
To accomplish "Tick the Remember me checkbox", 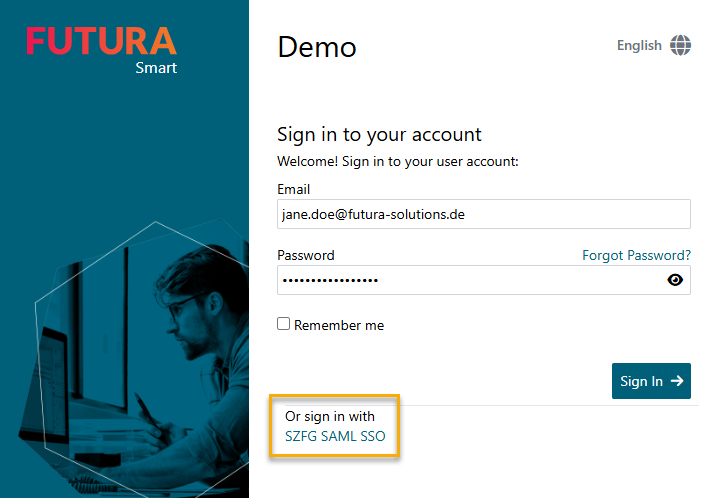I will [284, 324].
